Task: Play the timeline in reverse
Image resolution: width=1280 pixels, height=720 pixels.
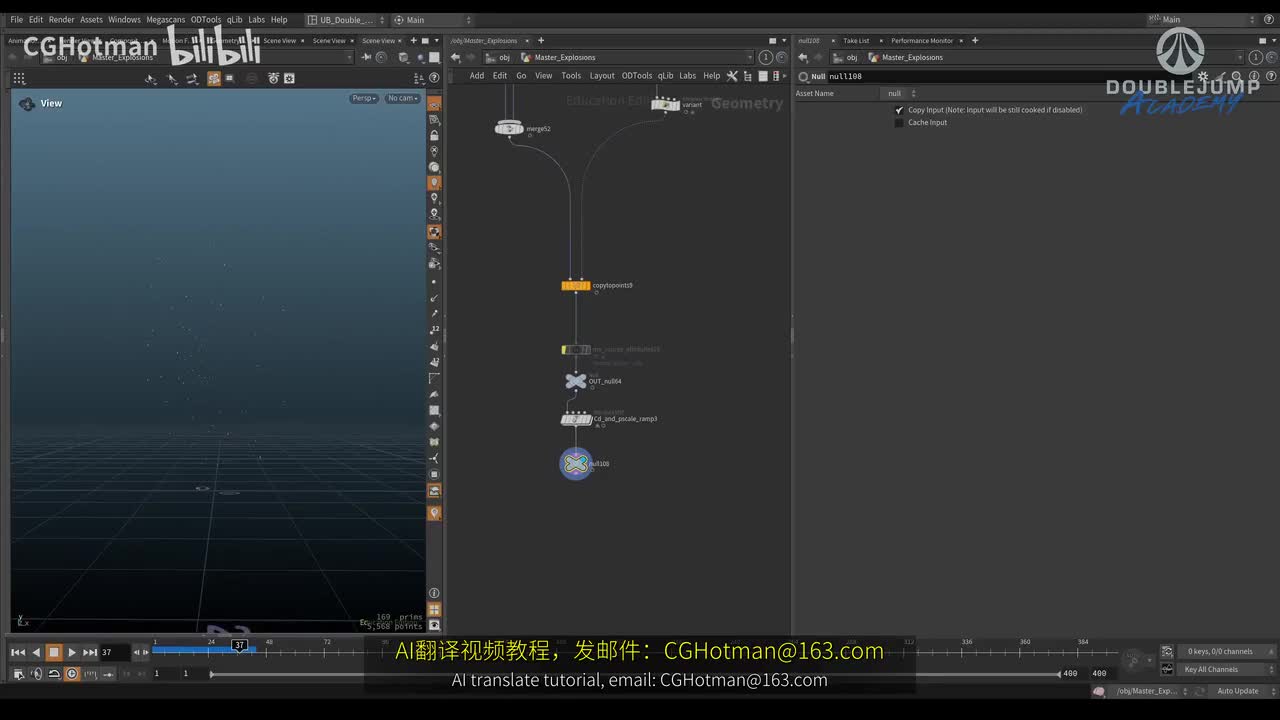Action: coord(36,652)
